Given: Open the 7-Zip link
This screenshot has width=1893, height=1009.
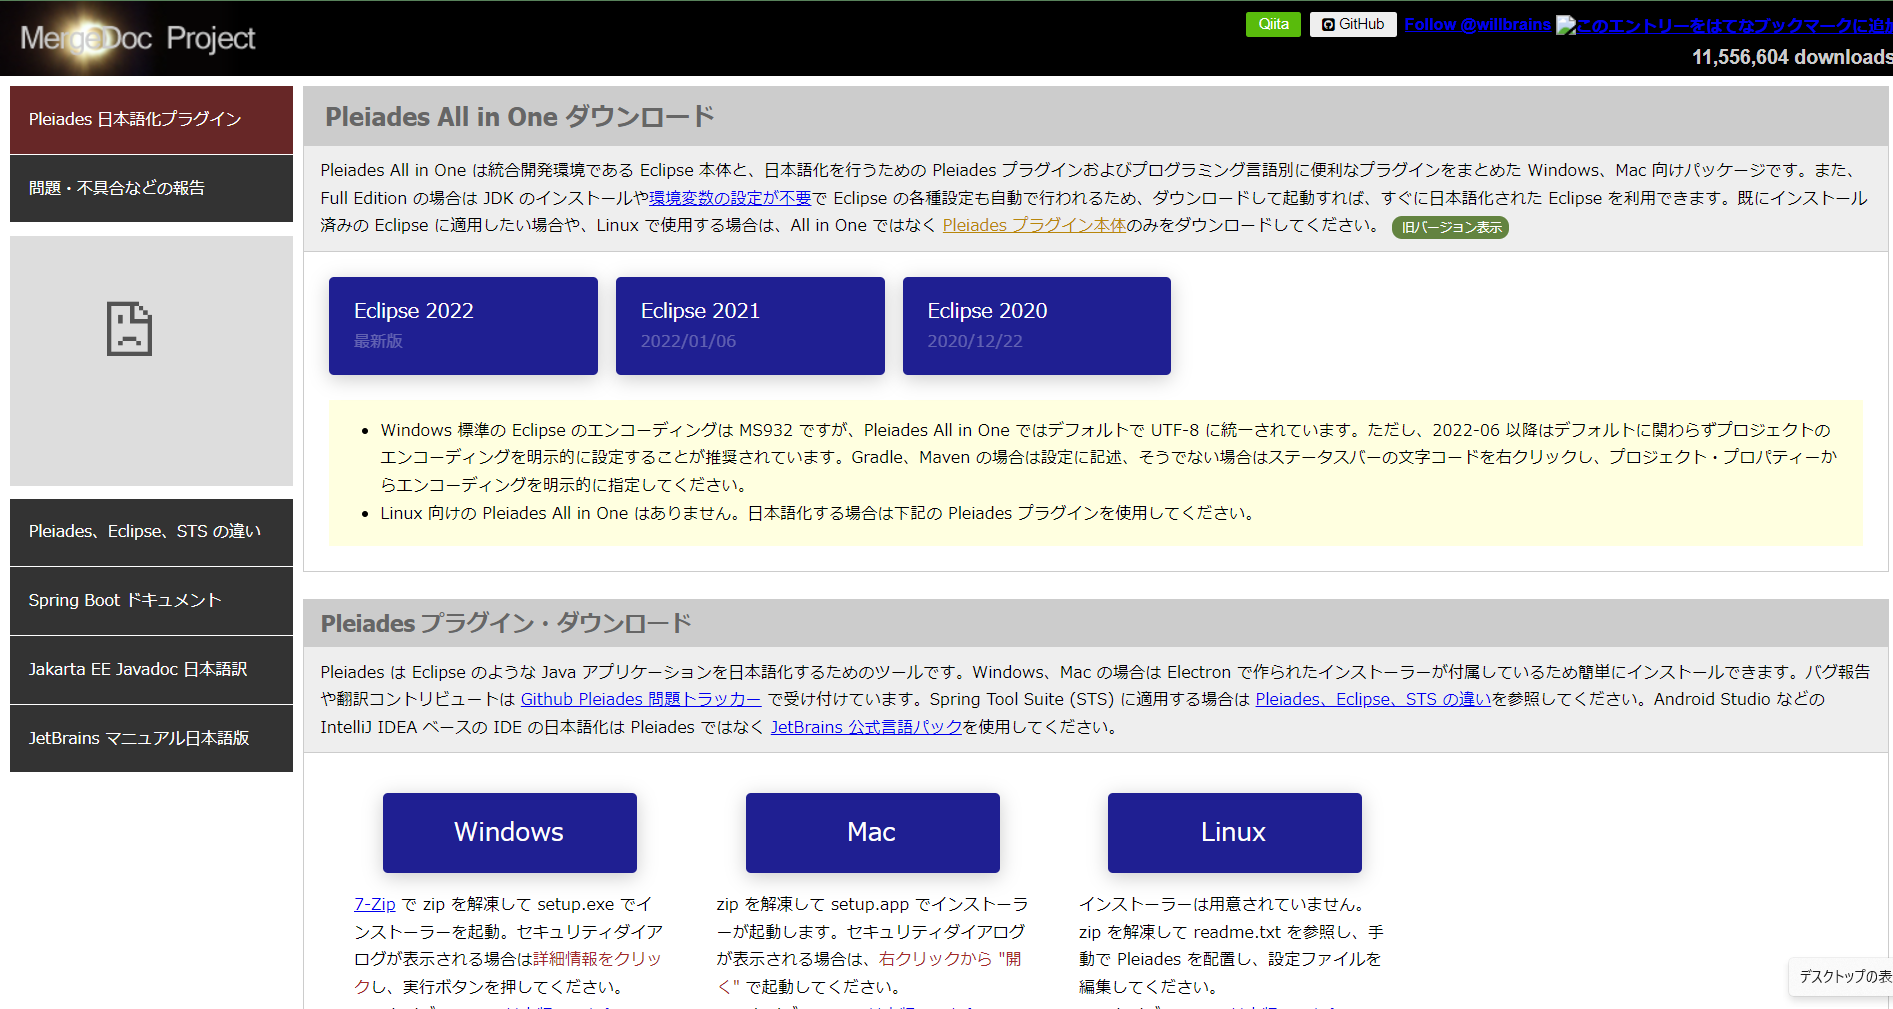Looking at the screenshot, I should click(x=375, y=904).
